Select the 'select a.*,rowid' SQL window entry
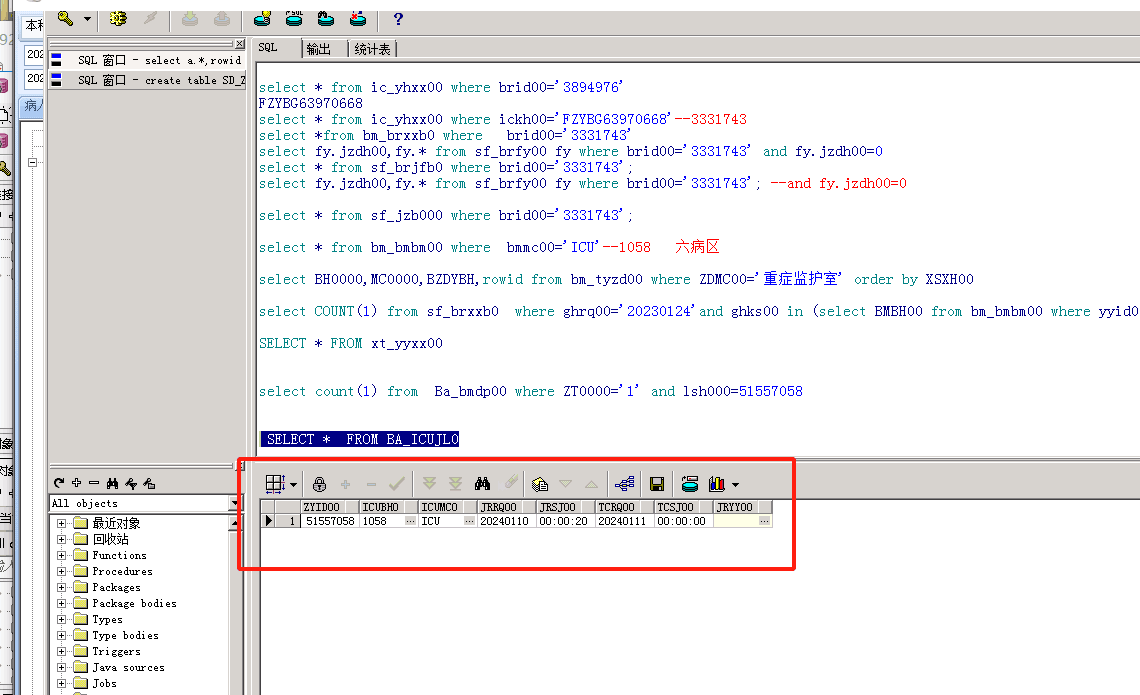1140x695 pixels. pyautogui.click(x=160, y=60)
